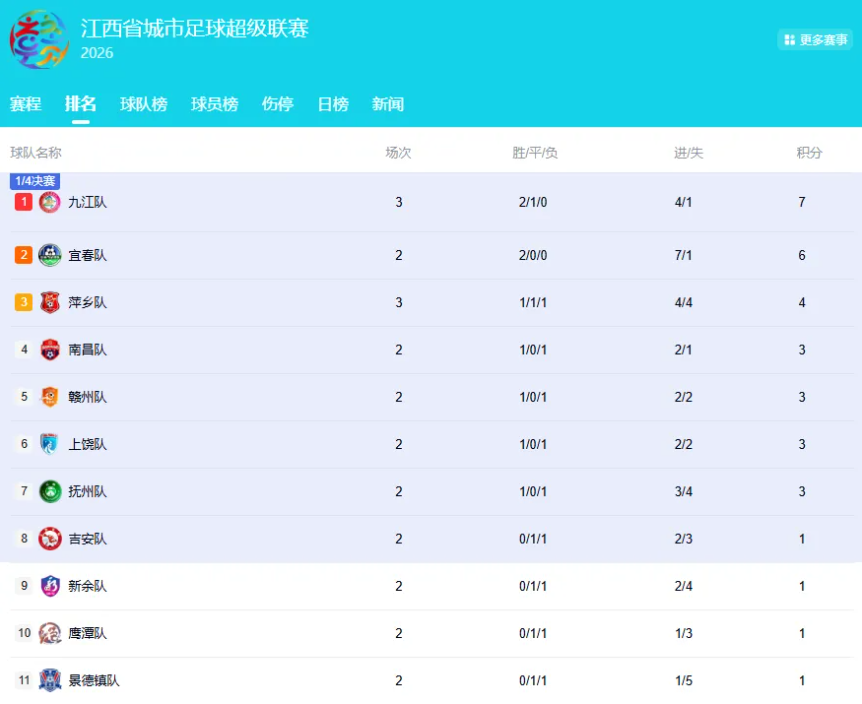Viewport: 862px width, 704px height.
Task: Open team name 萍乡队
Action: (x=87, y=302)
